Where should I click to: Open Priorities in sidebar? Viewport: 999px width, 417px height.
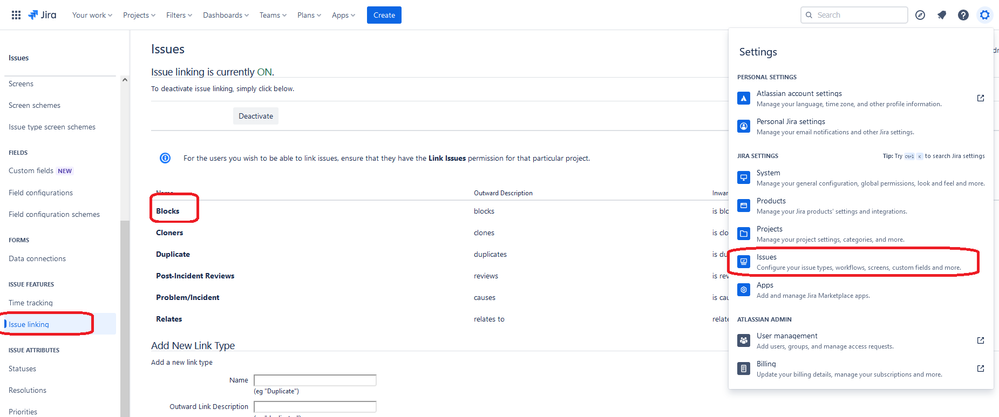coord(23,412)
